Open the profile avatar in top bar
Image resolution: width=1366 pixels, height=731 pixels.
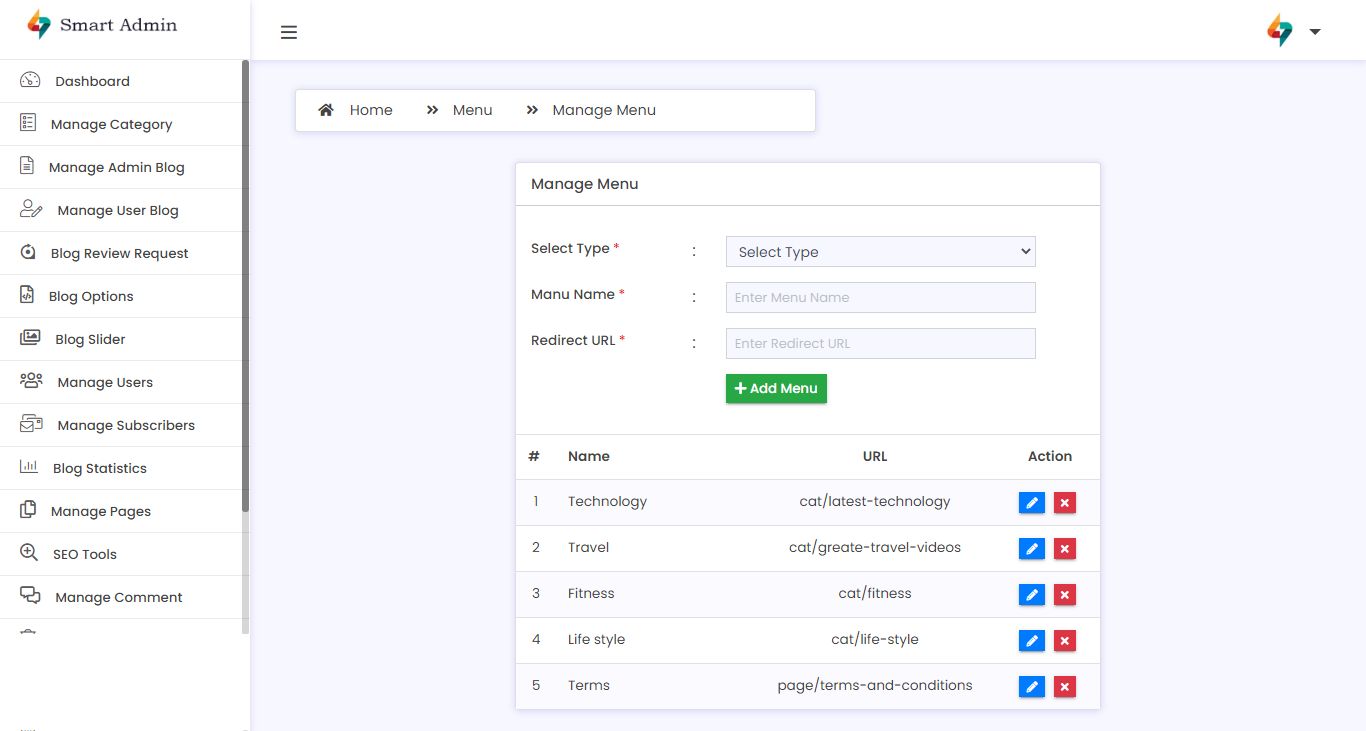(1280, 30)
